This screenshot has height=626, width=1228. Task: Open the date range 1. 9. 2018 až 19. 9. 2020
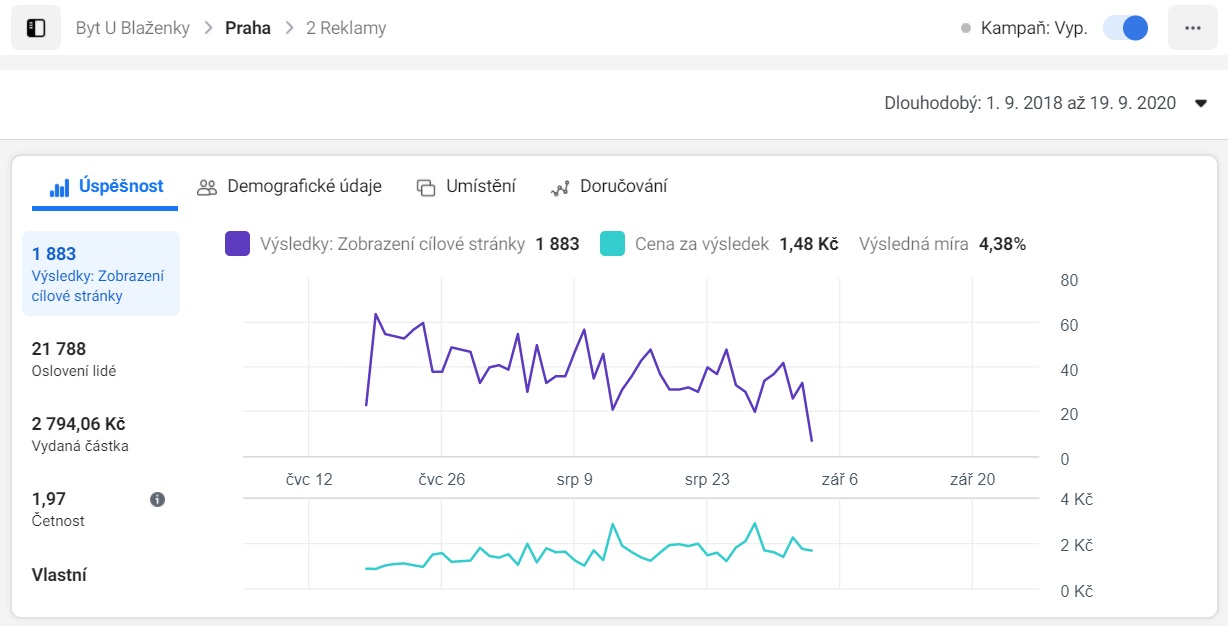pyautogui.click(x=1030, y=103)
